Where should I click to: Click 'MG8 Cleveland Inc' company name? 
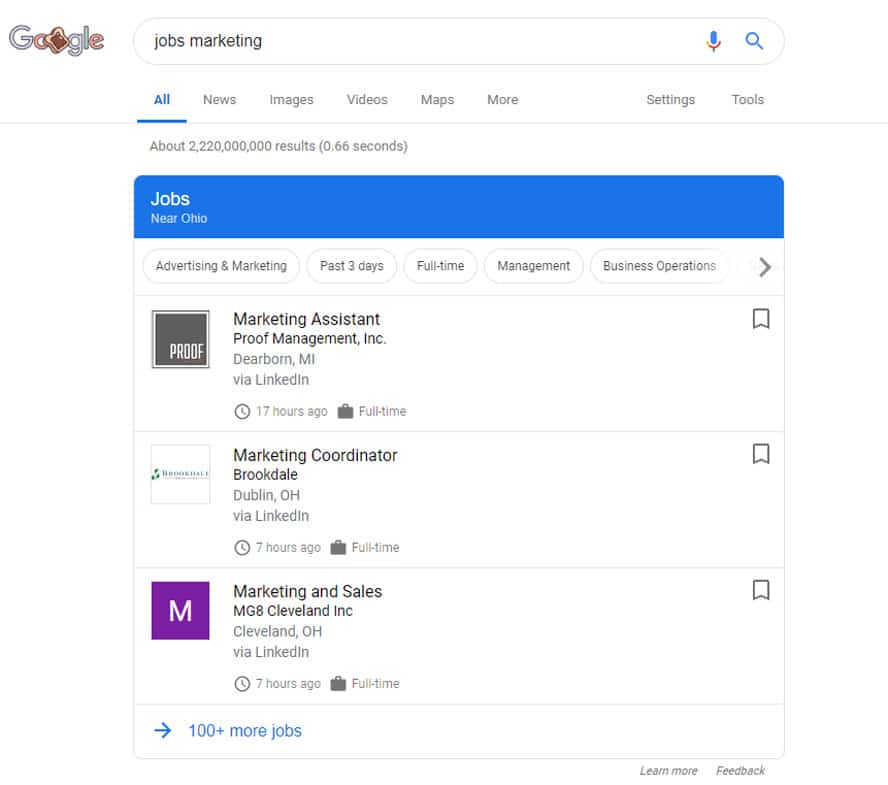pos(293,611)
